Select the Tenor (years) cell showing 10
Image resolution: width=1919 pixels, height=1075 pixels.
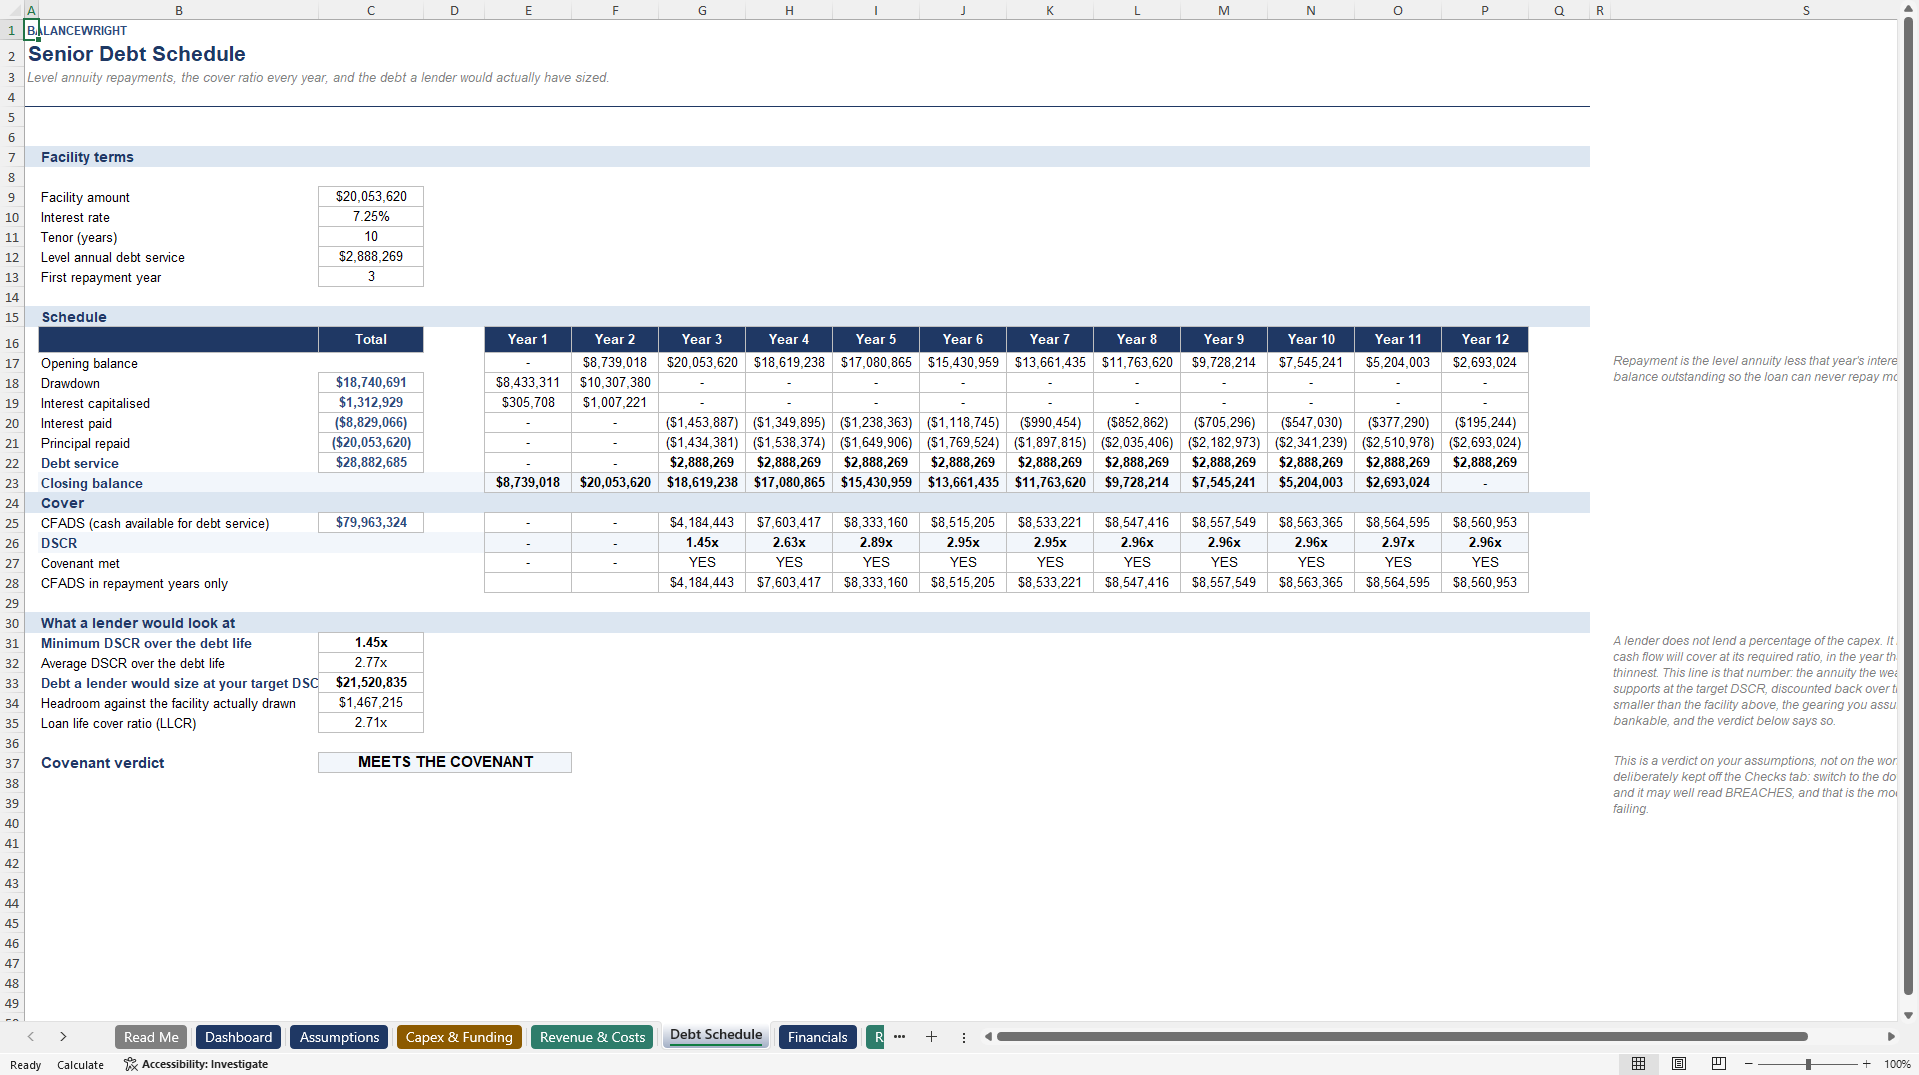(x=371, y=237)
